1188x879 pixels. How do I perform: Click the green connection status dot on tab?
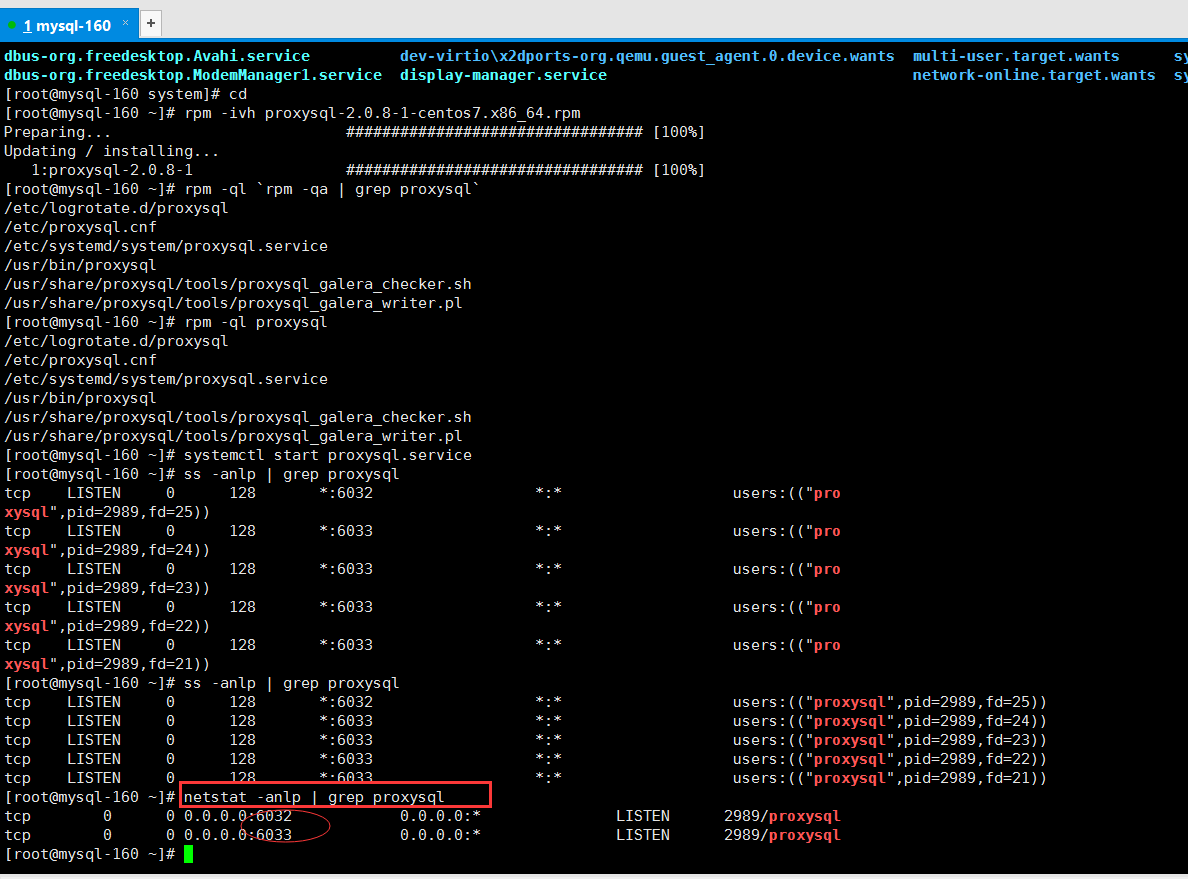coord(11,26)
